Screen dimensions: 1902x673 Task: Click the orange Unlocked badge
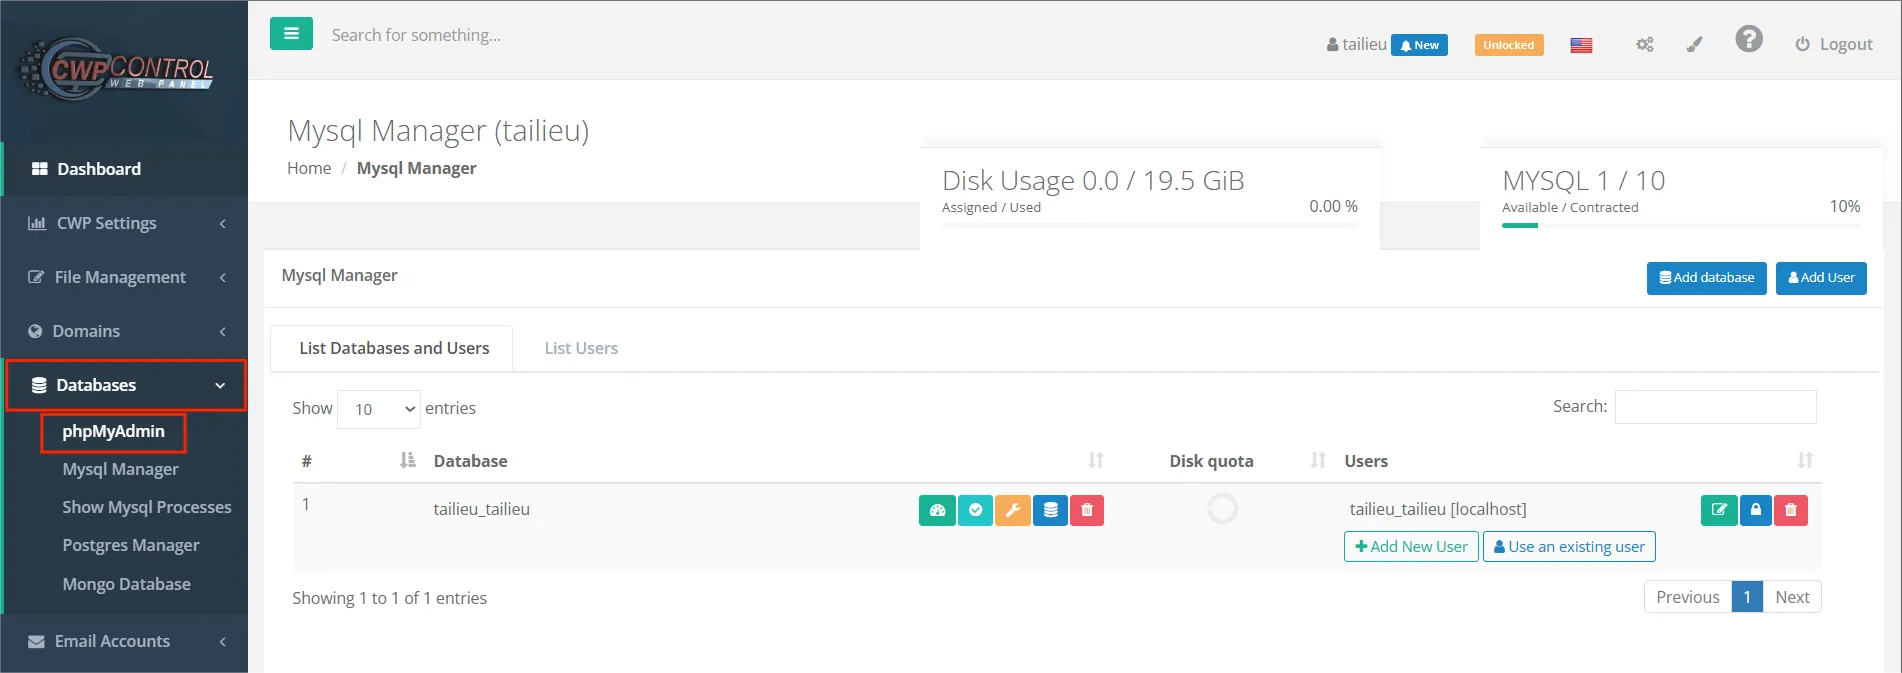1508,45
